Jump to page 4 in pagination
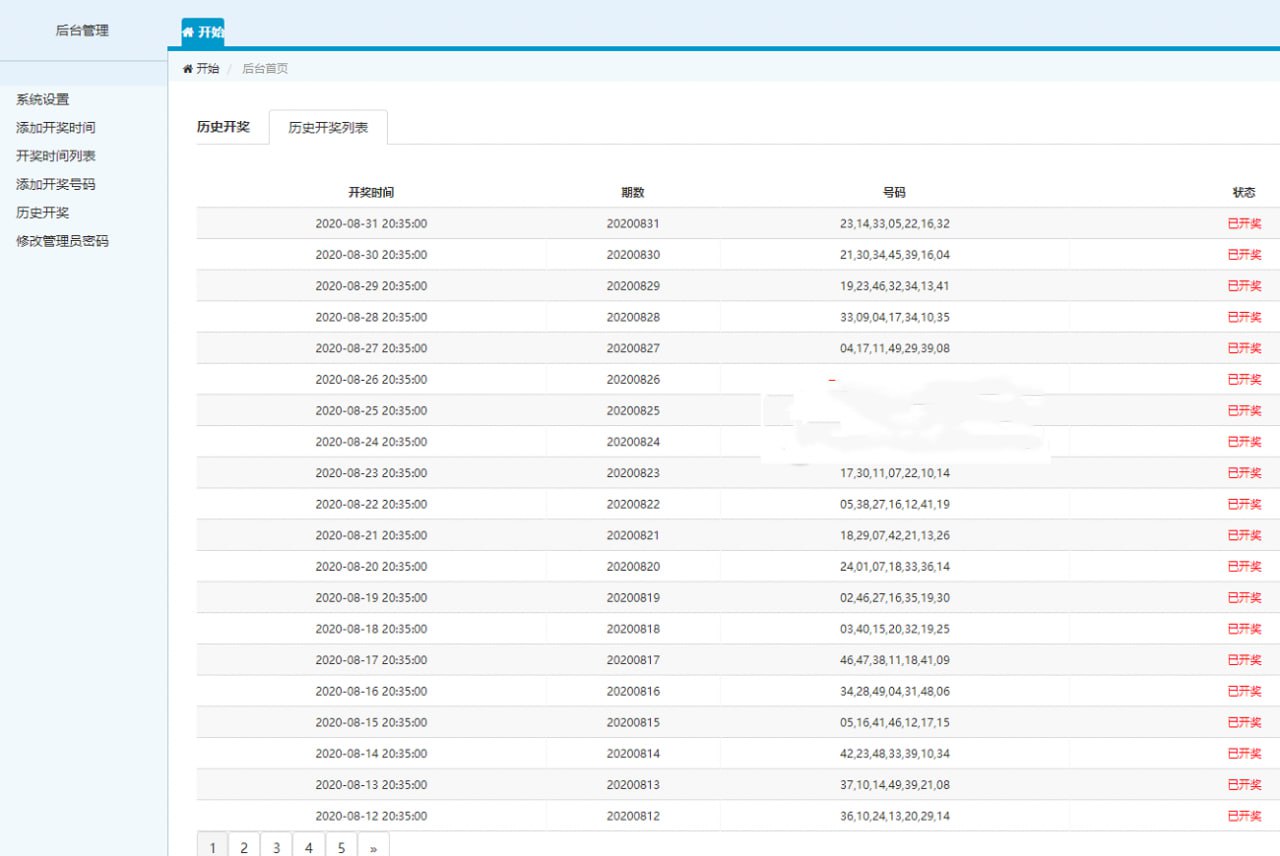 (x=309, y=847)
